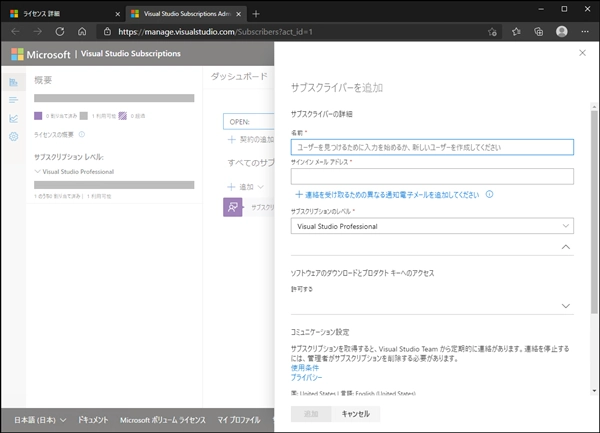600x433 pixels.
Task: Click the Visual Studio Subscriptions header title
Action: pos(130,54)
